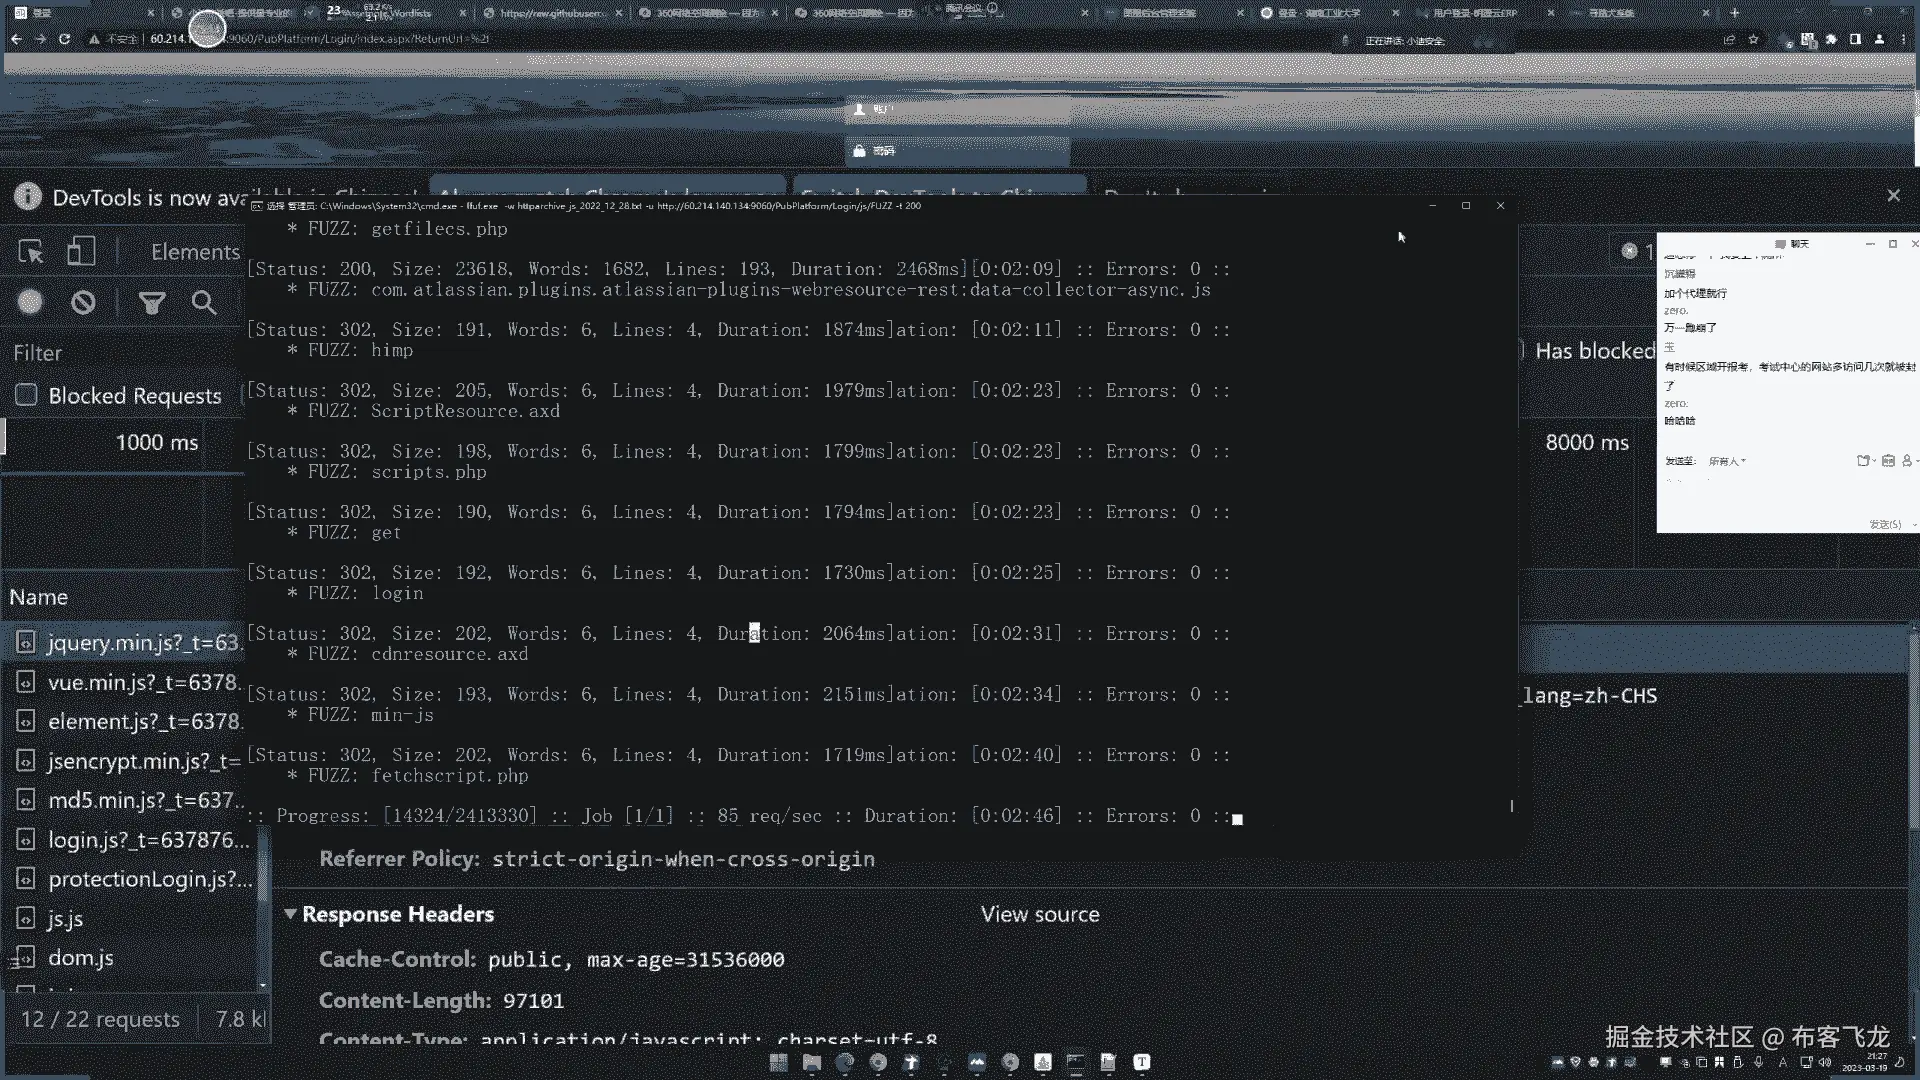Click the network filter funnel icon
Viewport: 1920px width, 1080px height.
pyautogui.click(x=152, y=303)
